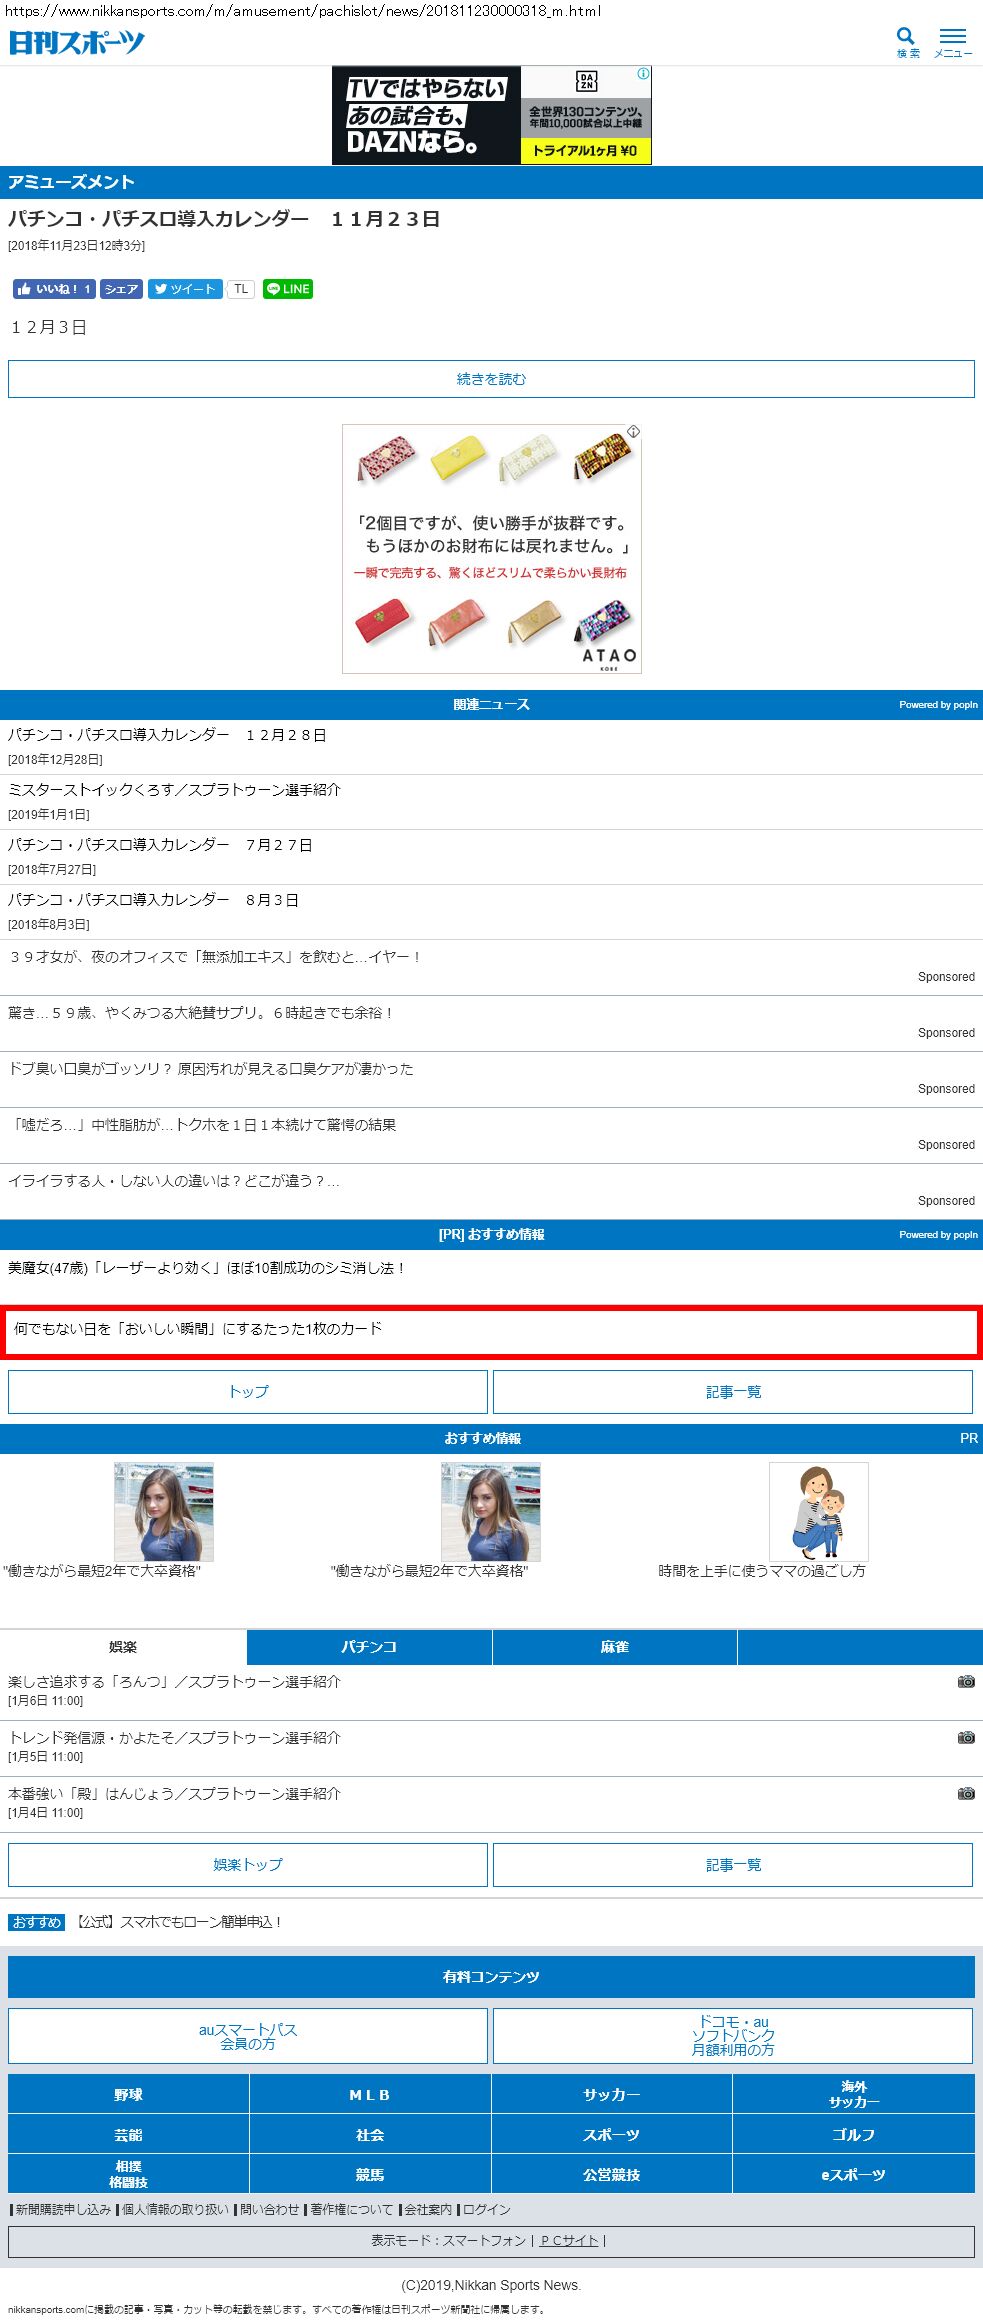Switch to the 麻雀 tab

click(614, 1647)
